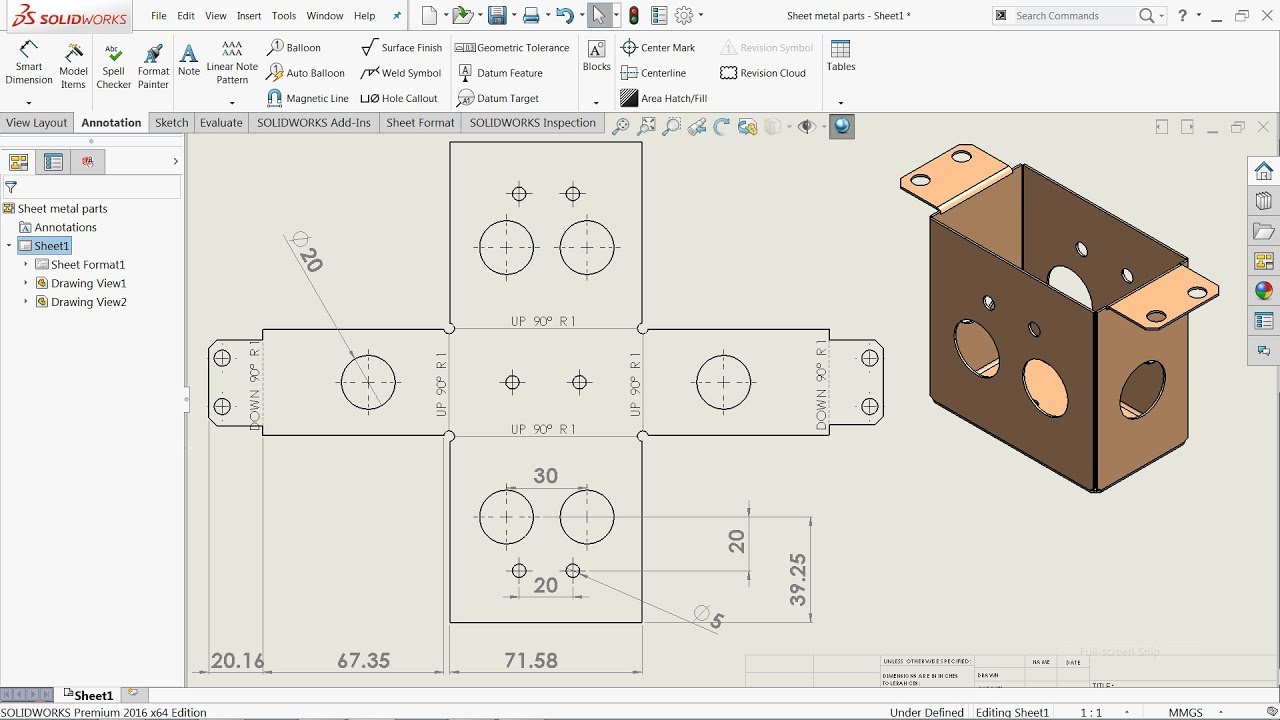Insert a Revision Cloud
The image size is (1280, 720).
tap(765, 72)
